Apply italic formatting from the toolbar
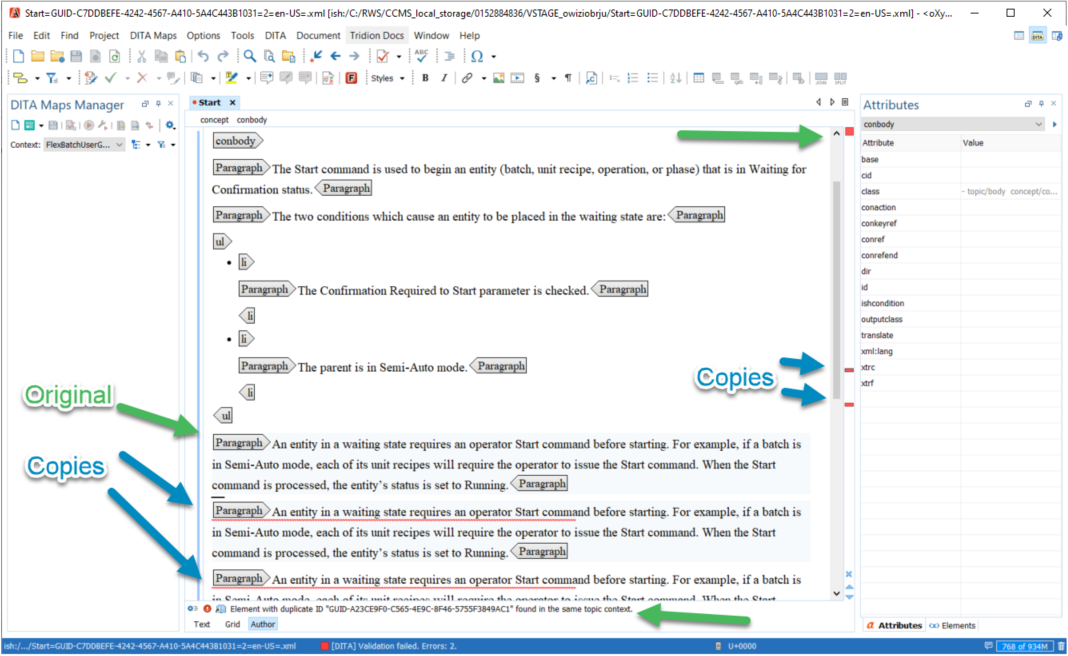The height and width of the screenshot is (656, 1068). (x=445, y=78)
